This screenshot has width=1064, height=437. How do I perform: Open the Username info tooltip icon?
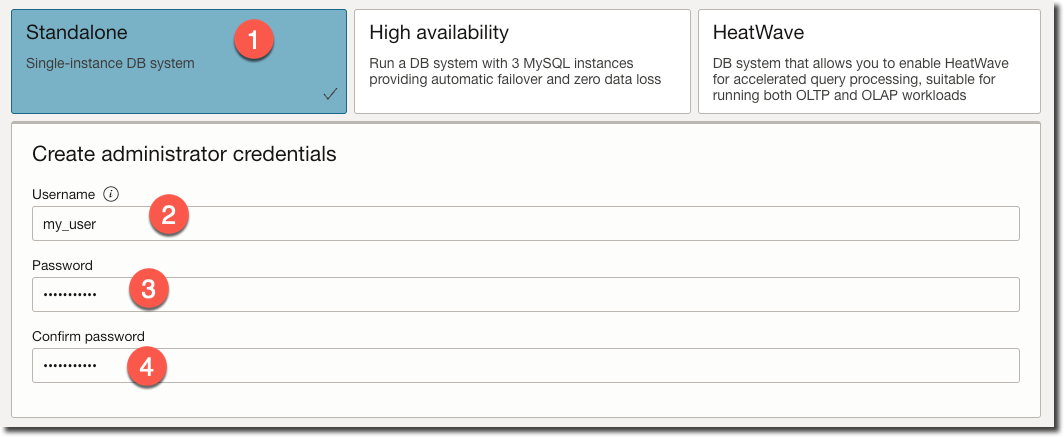(x=111, y=194)
